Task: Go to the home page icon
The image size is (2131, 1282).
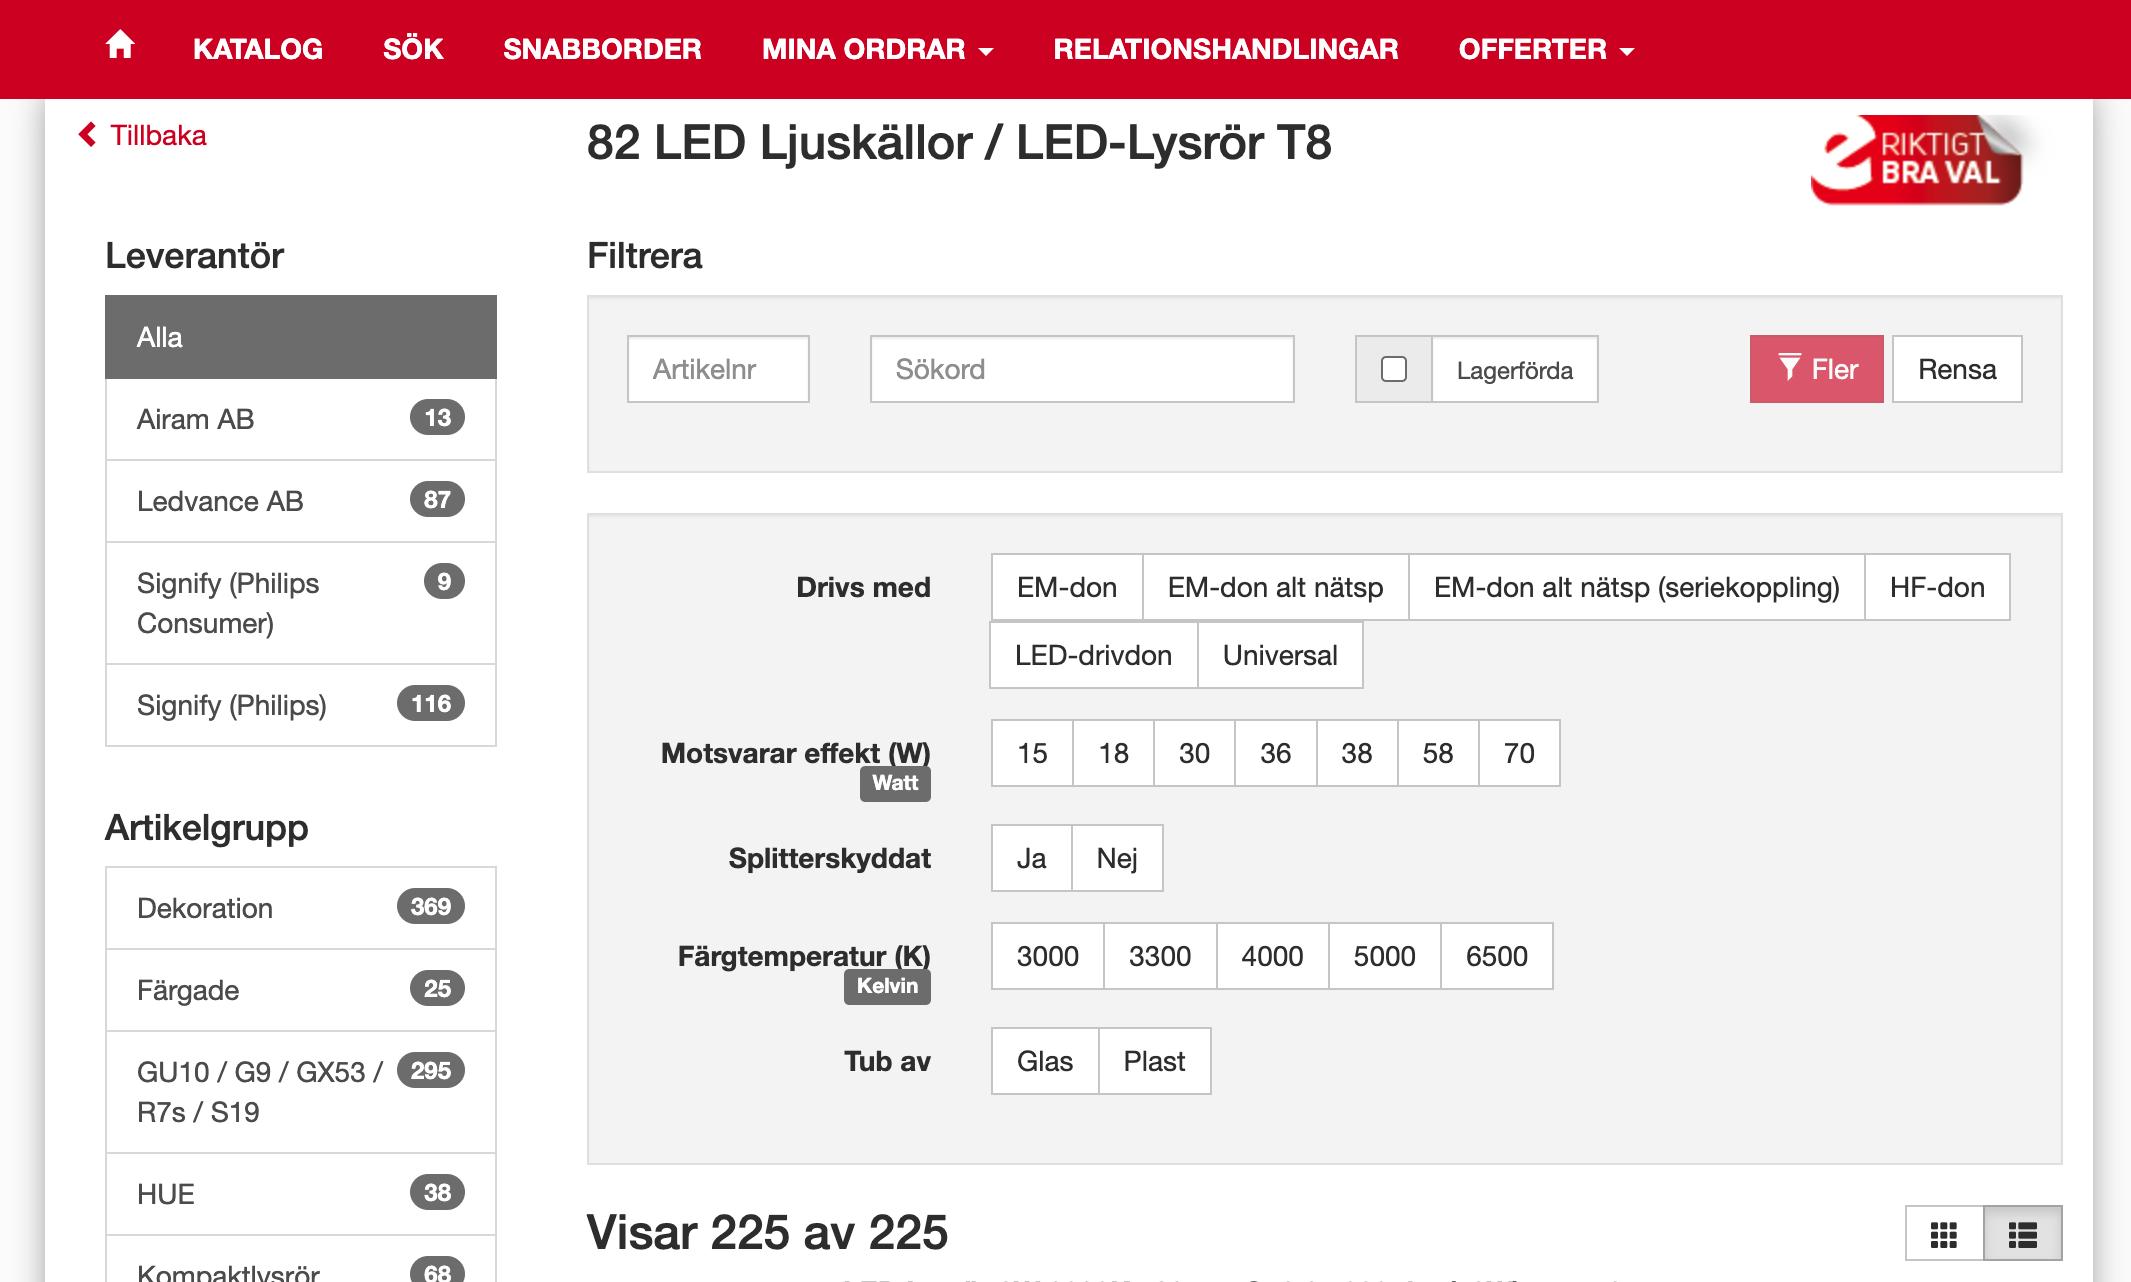Action: click(120, 46)
